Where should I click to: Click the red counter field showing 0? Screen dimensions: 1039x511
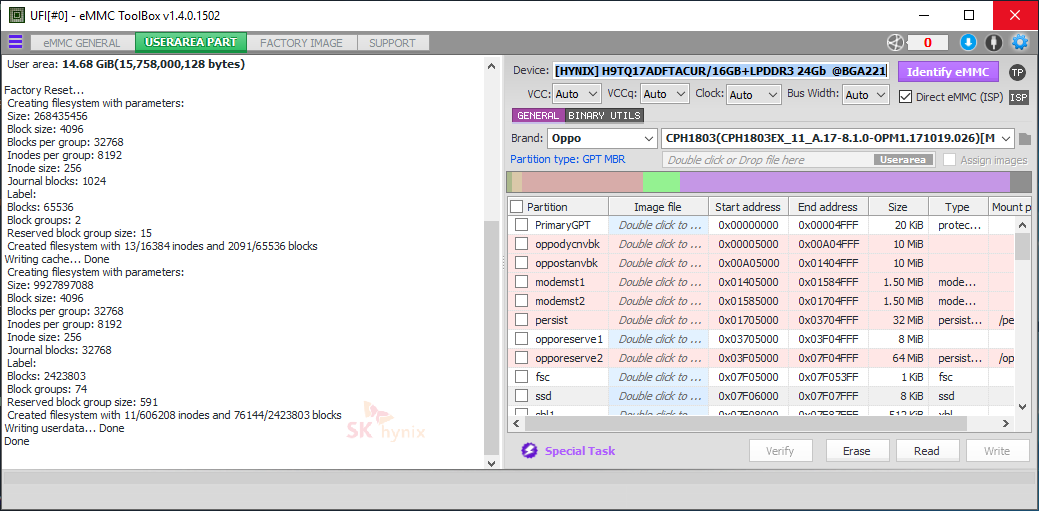coord(928,43)
